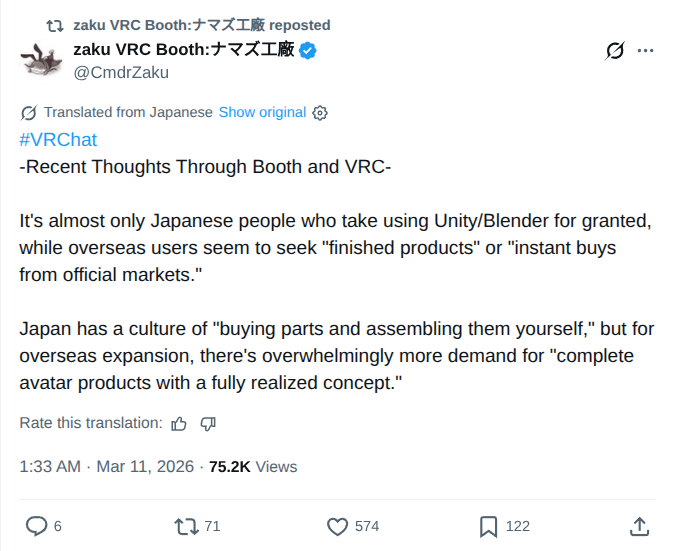Open the #VRChat hashtag

(x=58, y=140)
